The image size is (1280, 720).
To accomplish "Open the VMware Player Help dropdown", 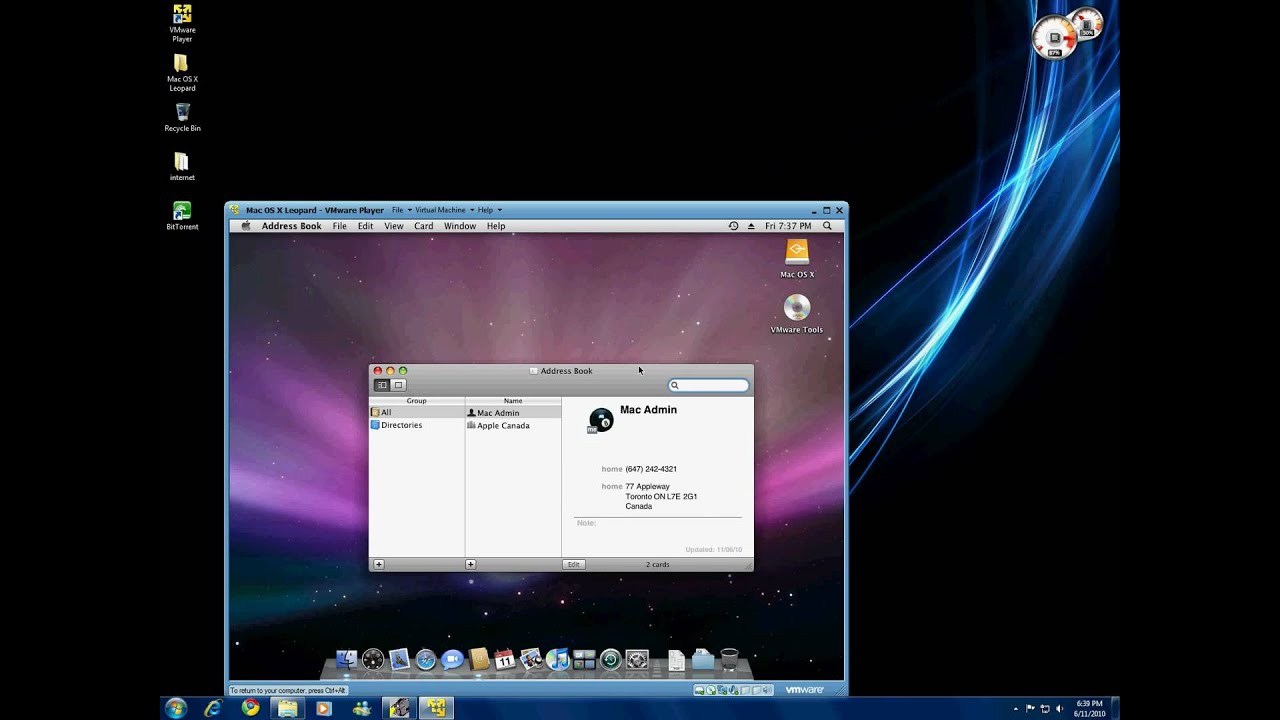I will point(489,210).
